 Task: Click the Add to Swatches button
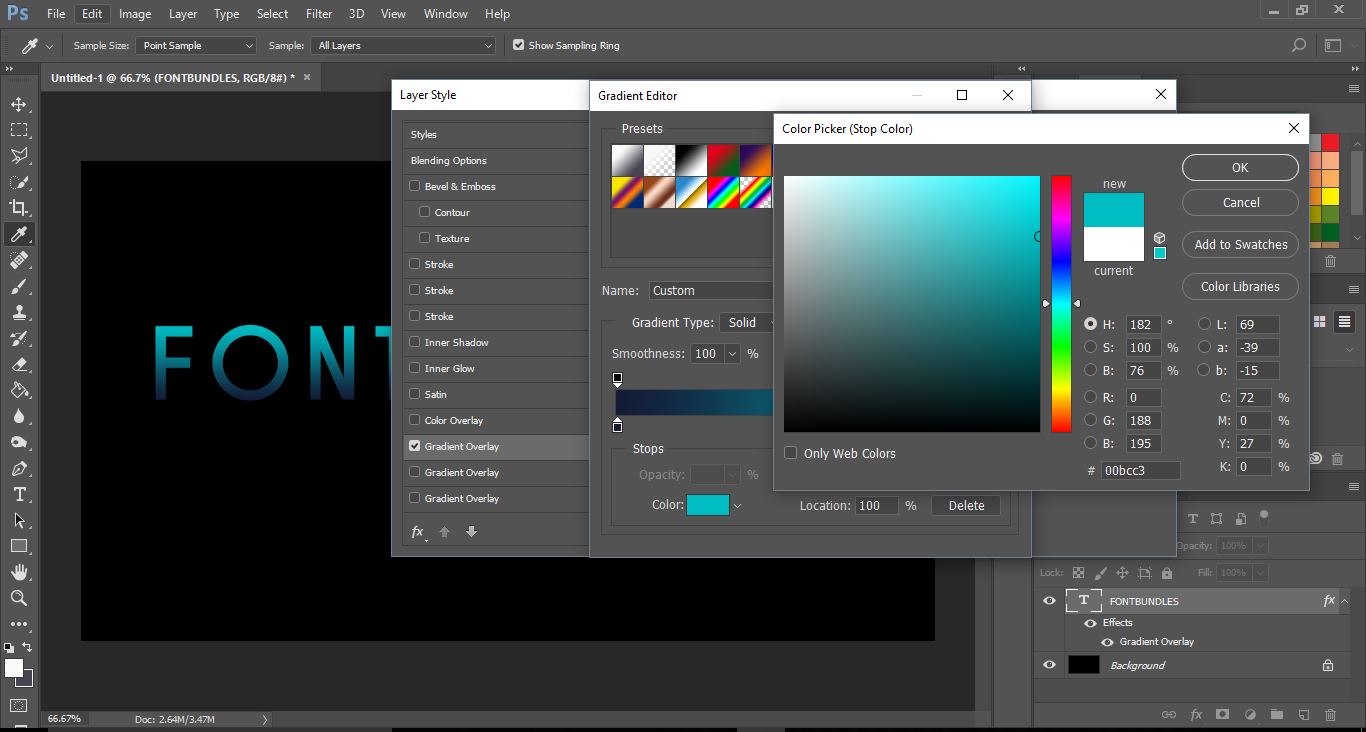(1240, 244)
